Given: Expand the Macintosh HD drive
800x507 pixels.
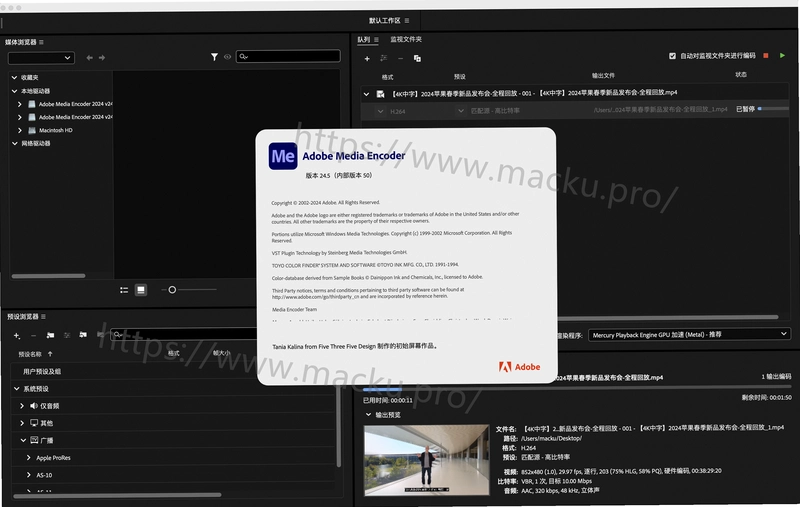Looking at the screenshot, I should 19,130.
